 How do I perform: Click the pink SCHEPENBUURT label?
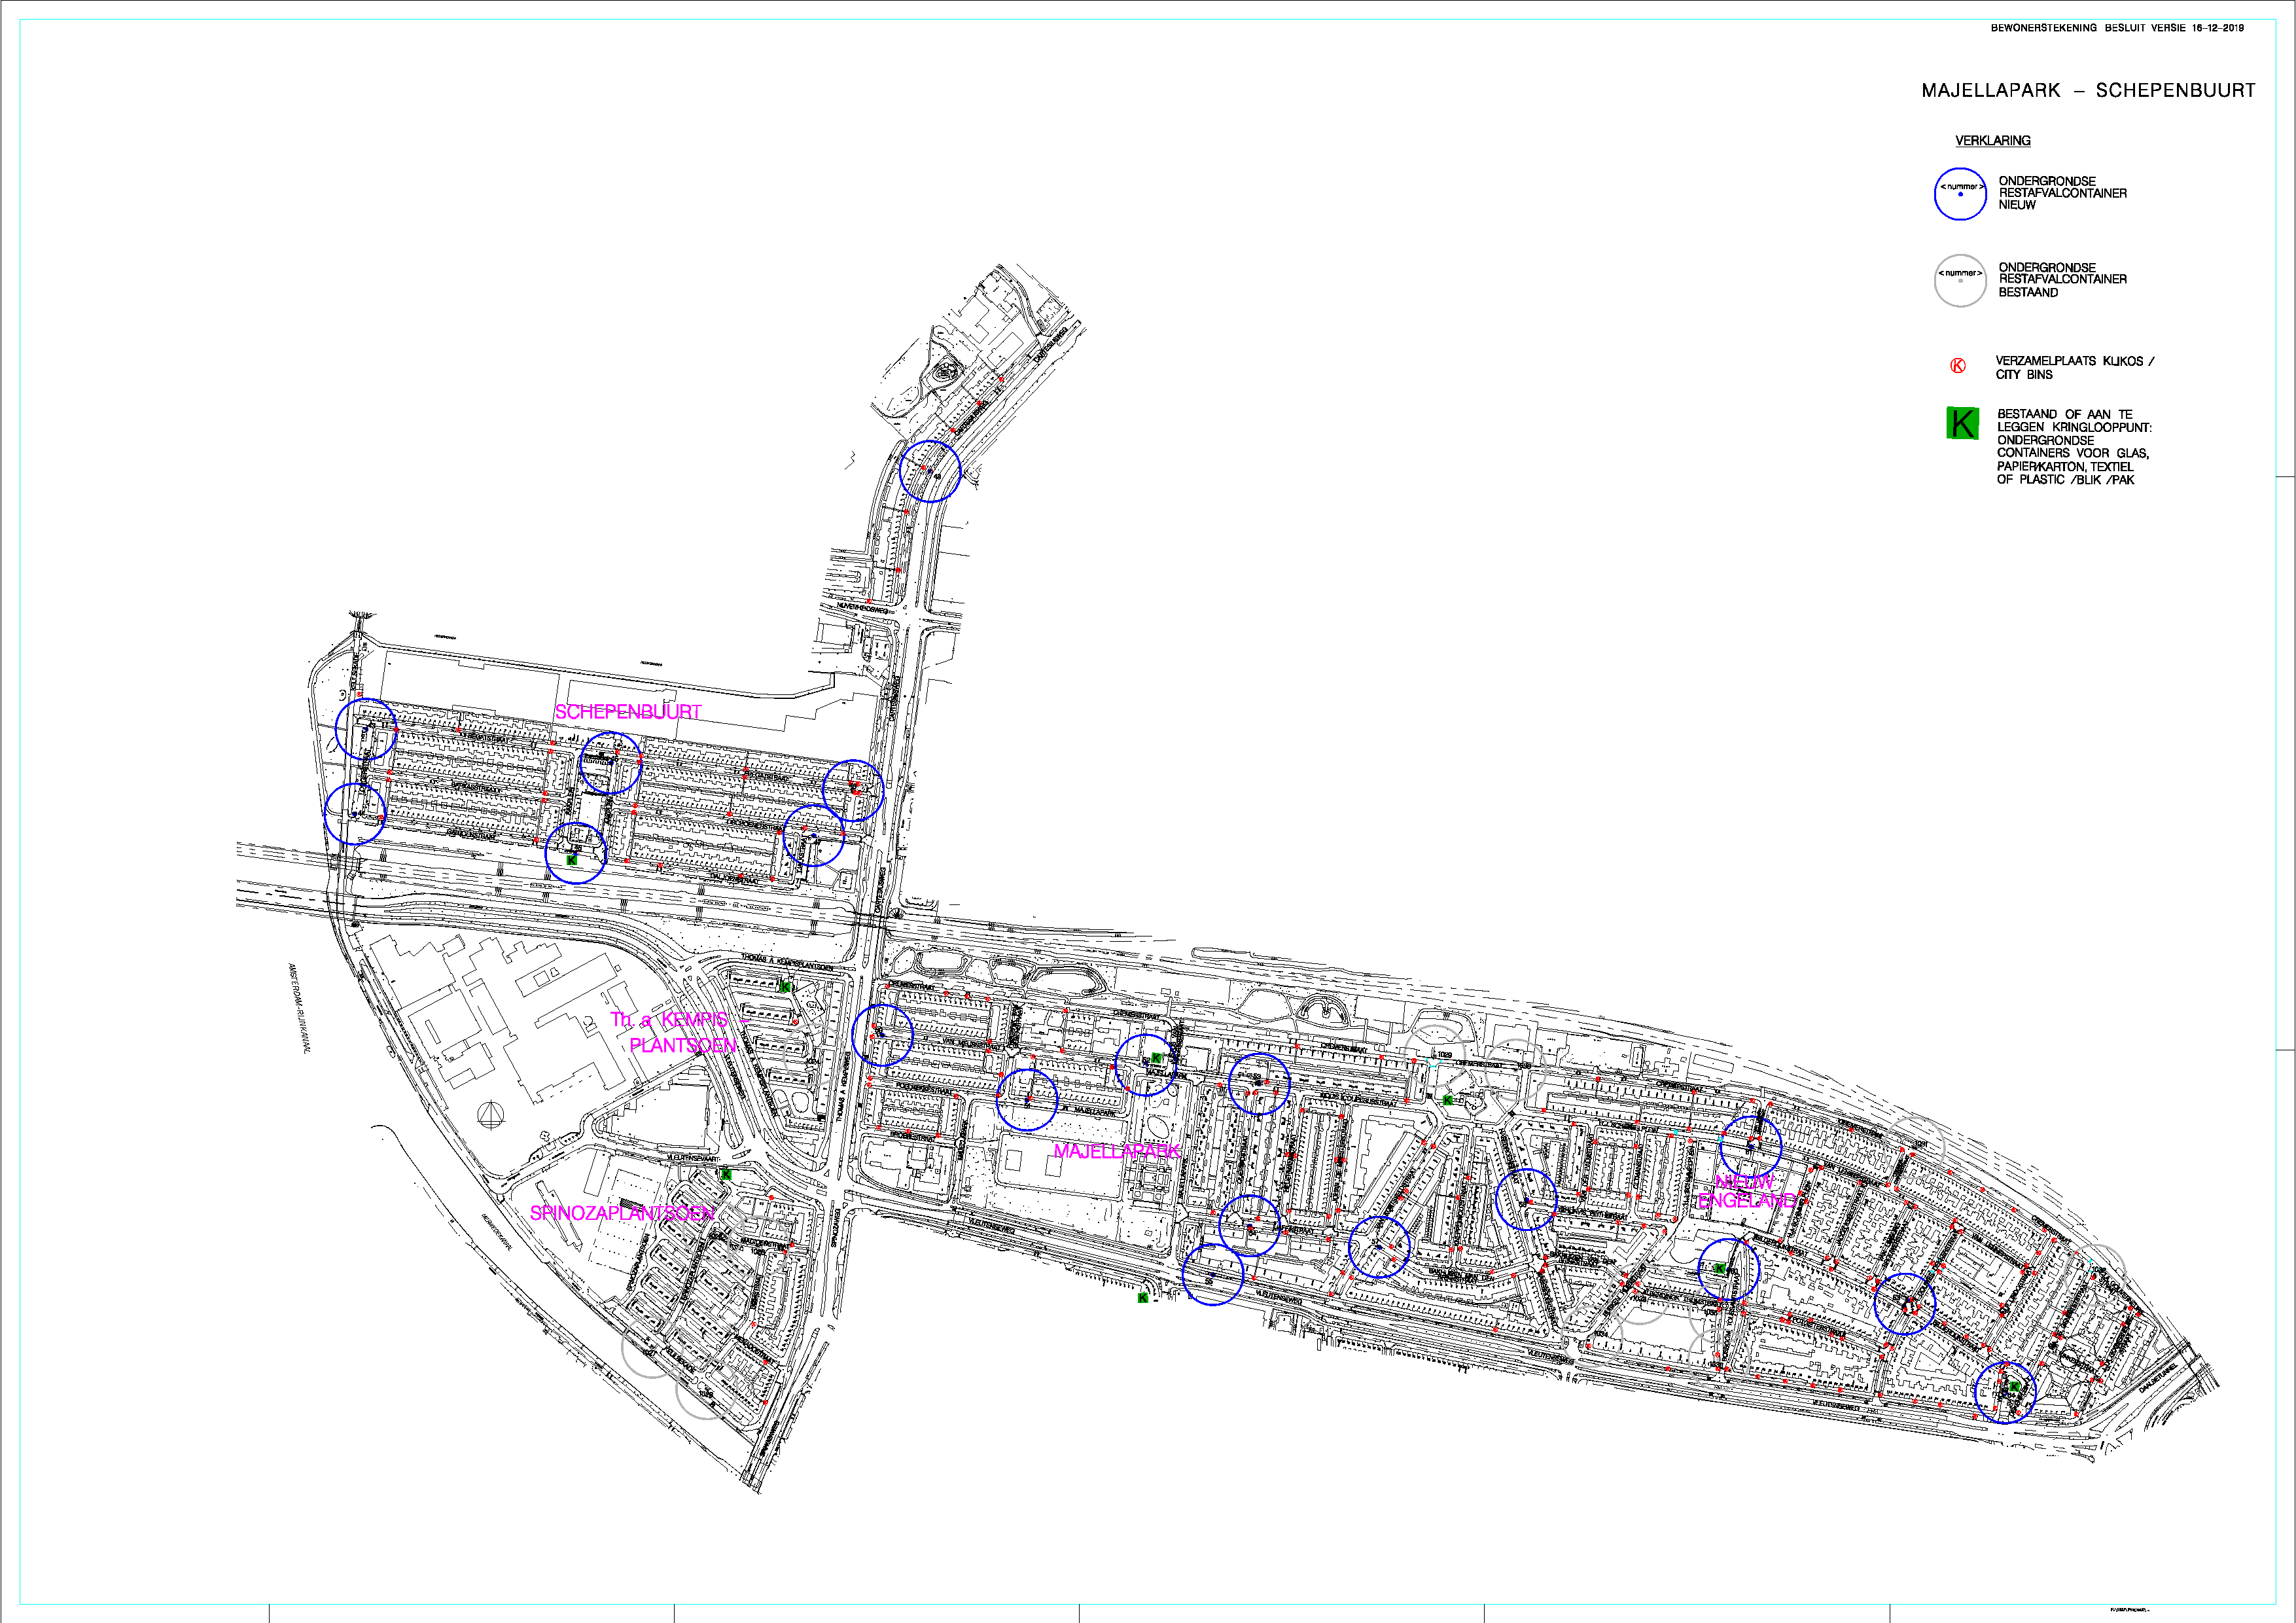pos(628,712)
